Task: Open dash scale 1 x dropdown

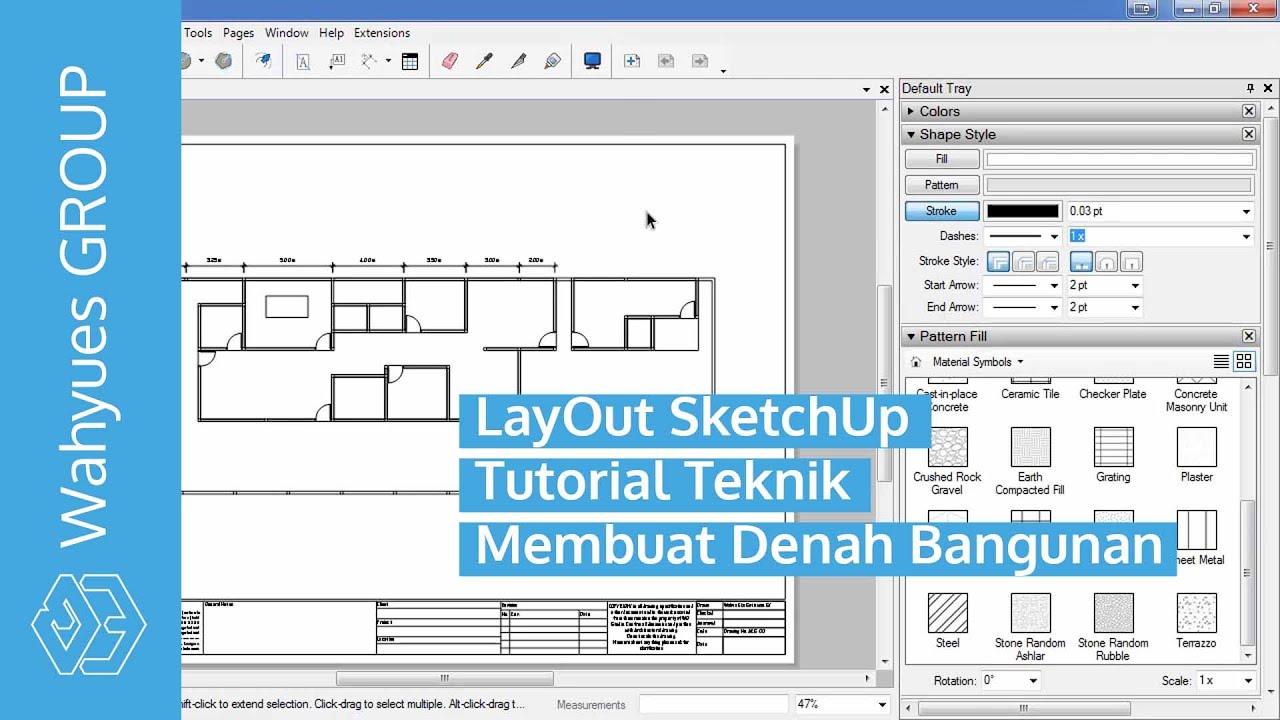Action: click(x=1246, y=237)
